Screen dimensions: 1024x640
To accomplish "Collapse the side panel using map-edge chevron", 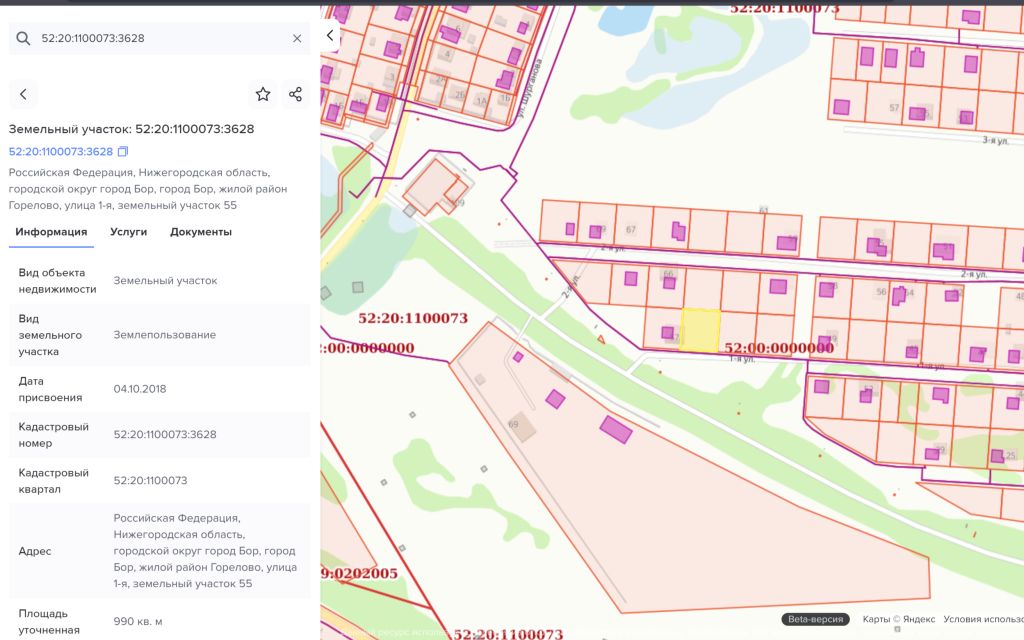I will tap(331, 35).
